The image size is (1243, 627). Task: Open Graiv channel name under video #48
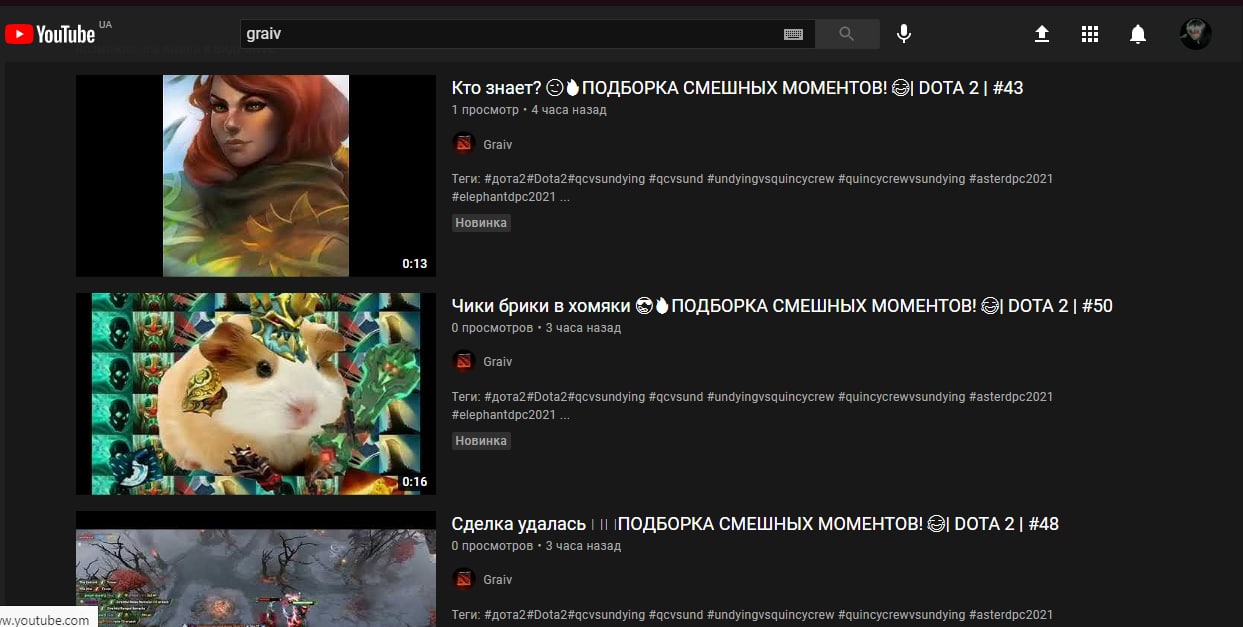pyautogui.click(x=497, y=580)
